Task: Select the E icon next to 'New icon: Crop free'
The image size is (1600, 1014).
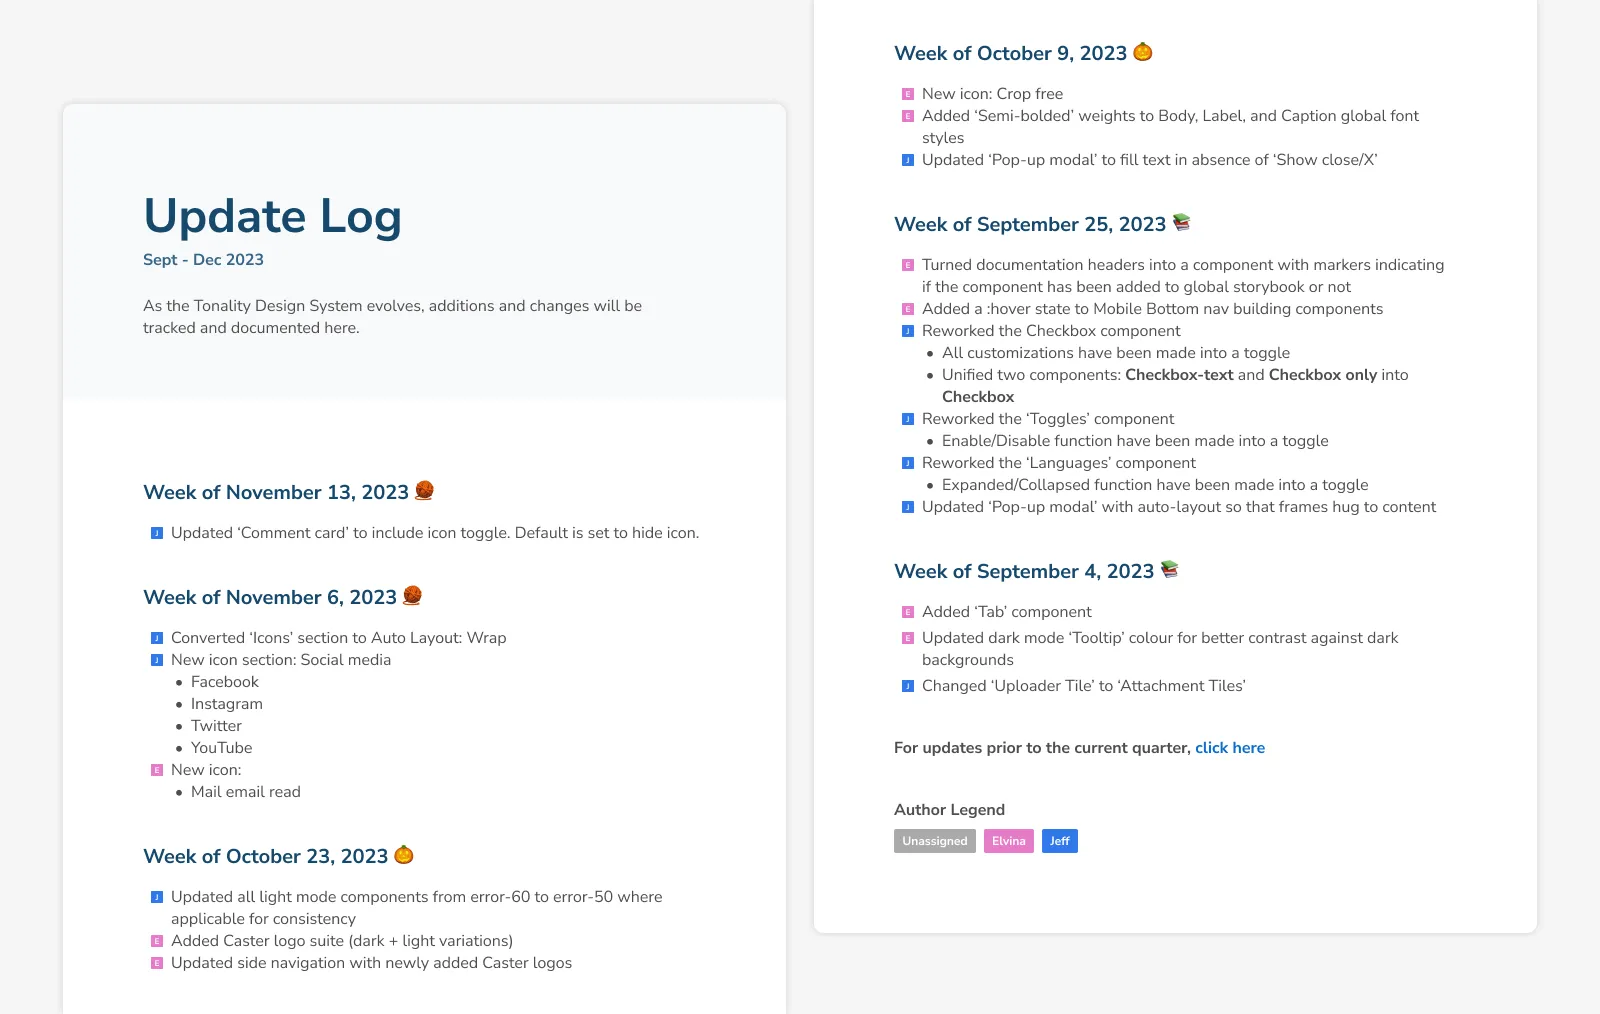Action: click(x=907, y=92)
